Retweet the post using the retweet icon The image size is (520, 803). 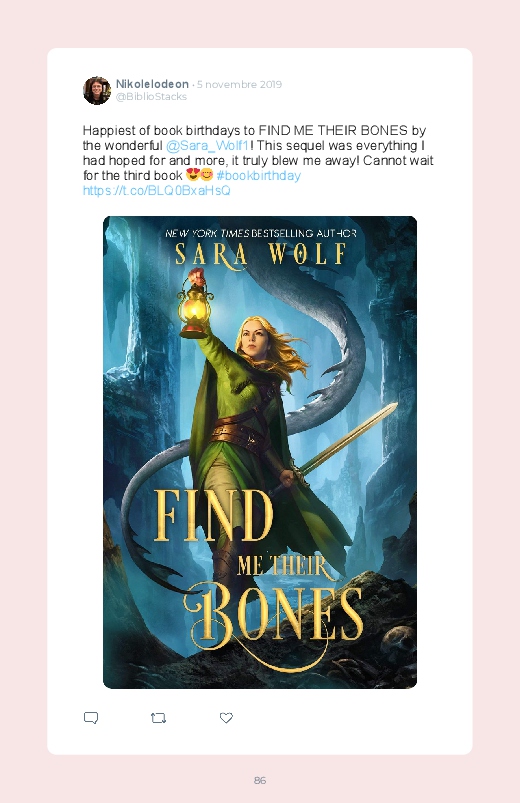(158, 718)
